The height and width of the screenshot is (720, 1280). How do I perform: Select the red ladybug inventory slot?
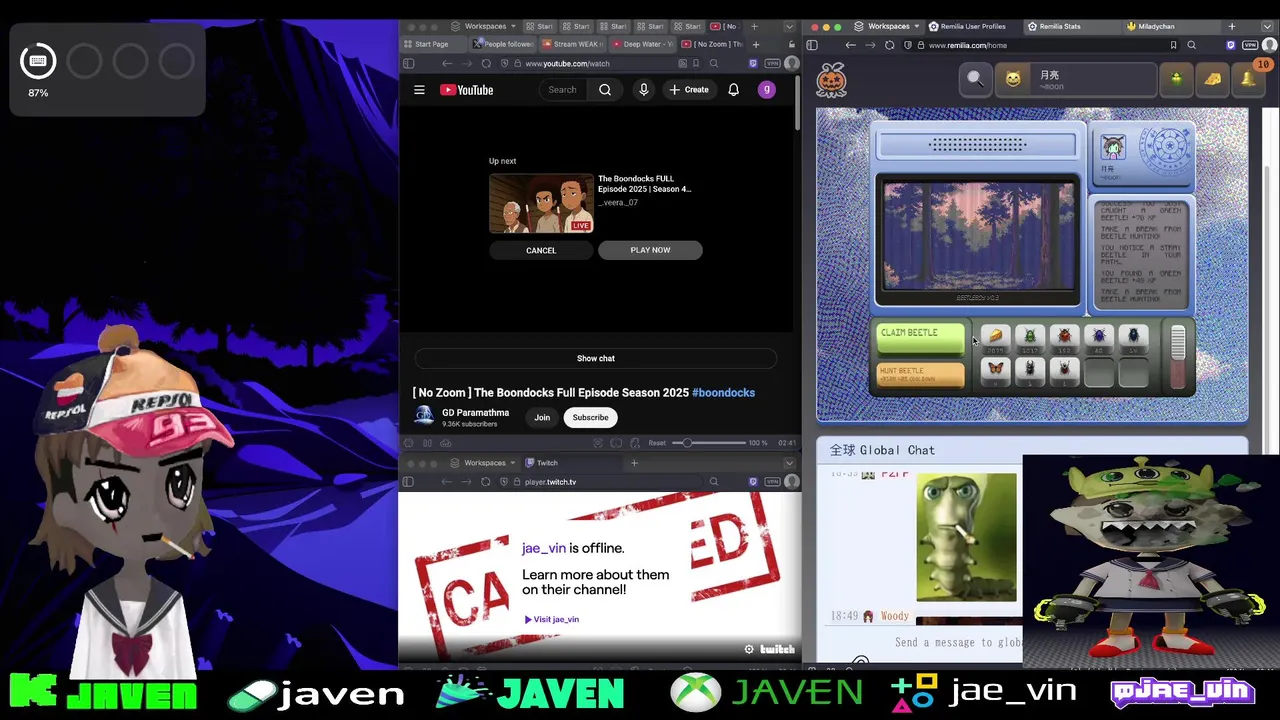click(x=1064, y=337)
